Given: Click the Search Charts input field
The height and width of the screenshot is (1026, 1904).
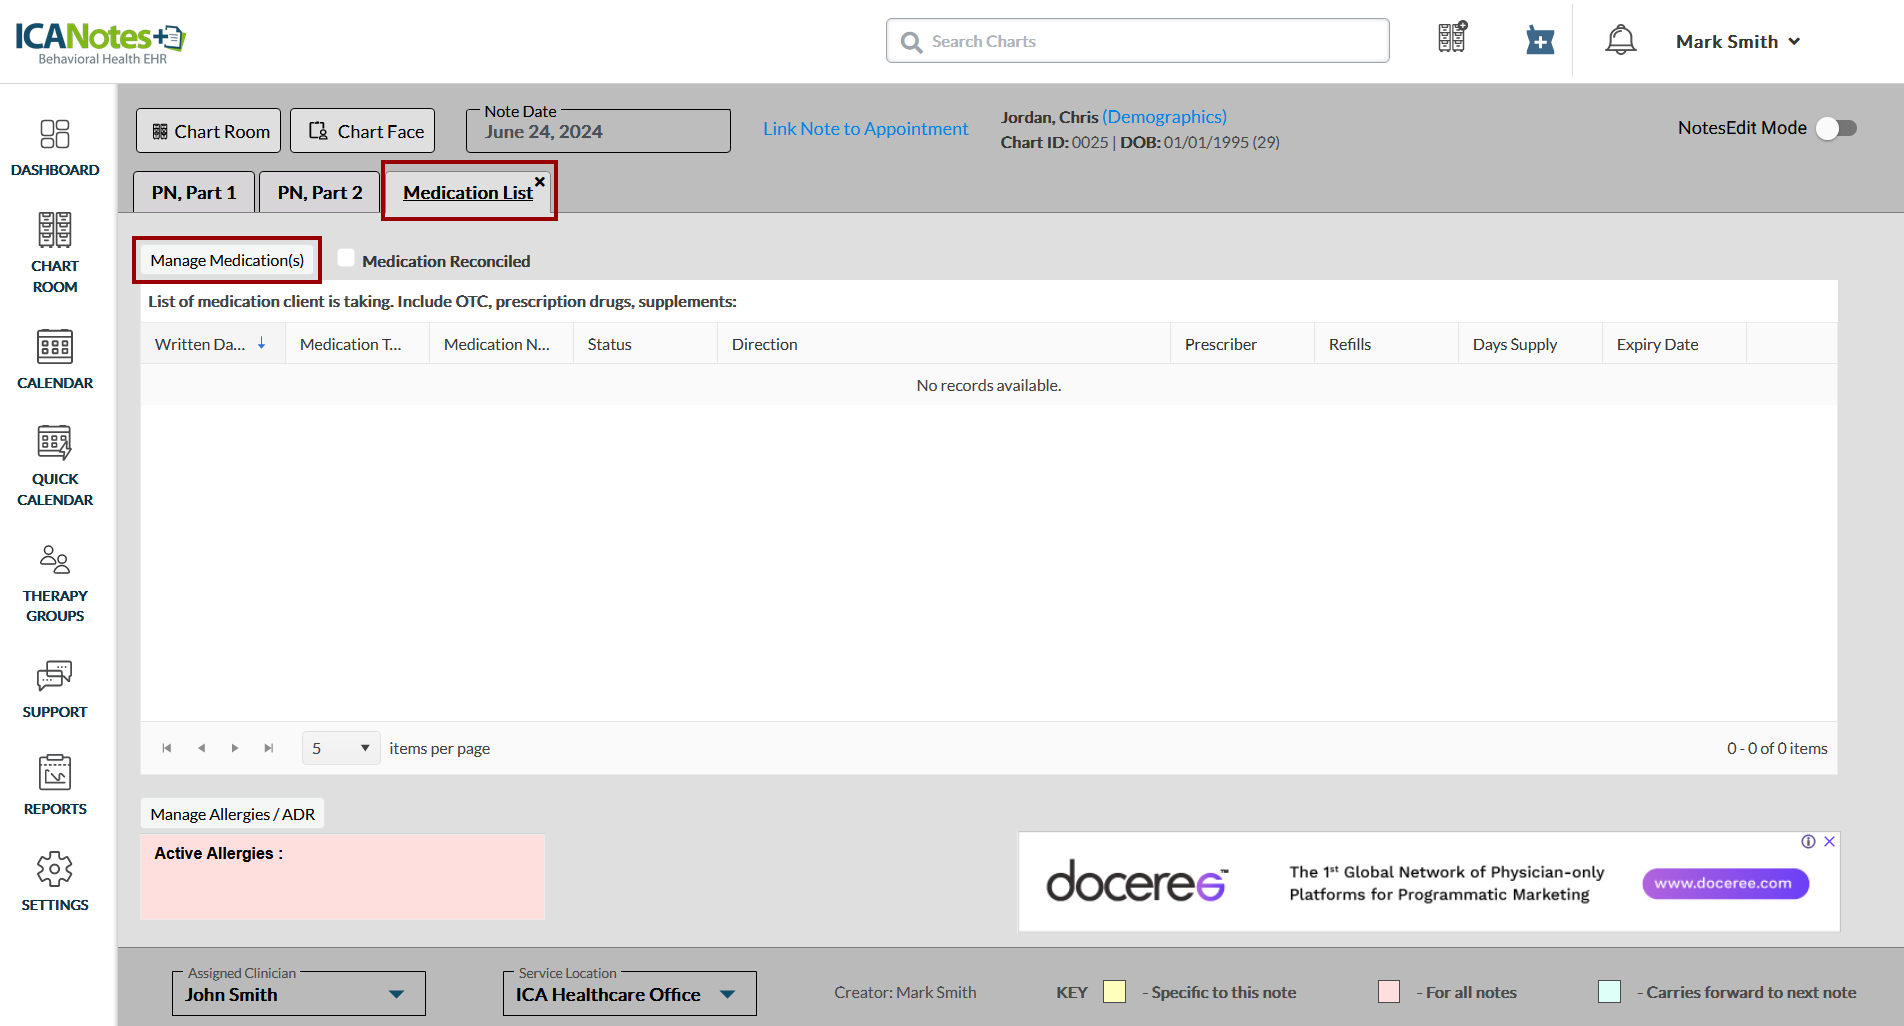Looking at the screenshot, I should click(1137, 41).
